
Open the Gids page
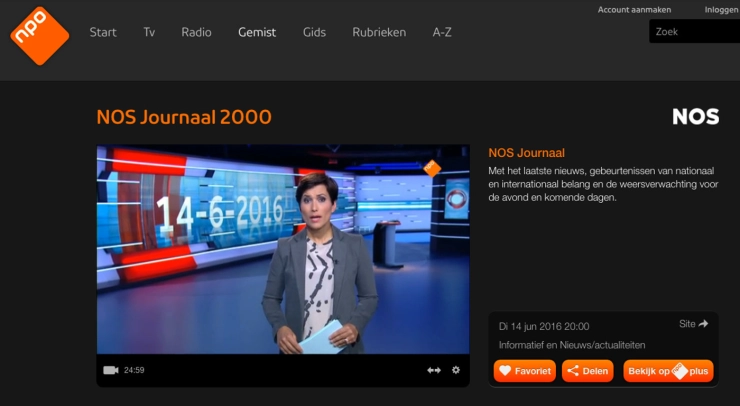(314, 32)
